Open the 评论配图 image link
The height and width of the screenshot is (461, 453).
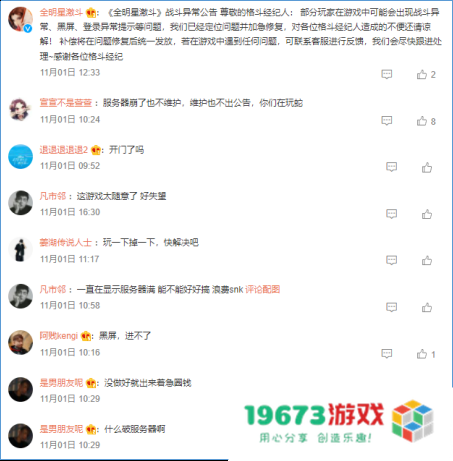[x=262, y=289]
